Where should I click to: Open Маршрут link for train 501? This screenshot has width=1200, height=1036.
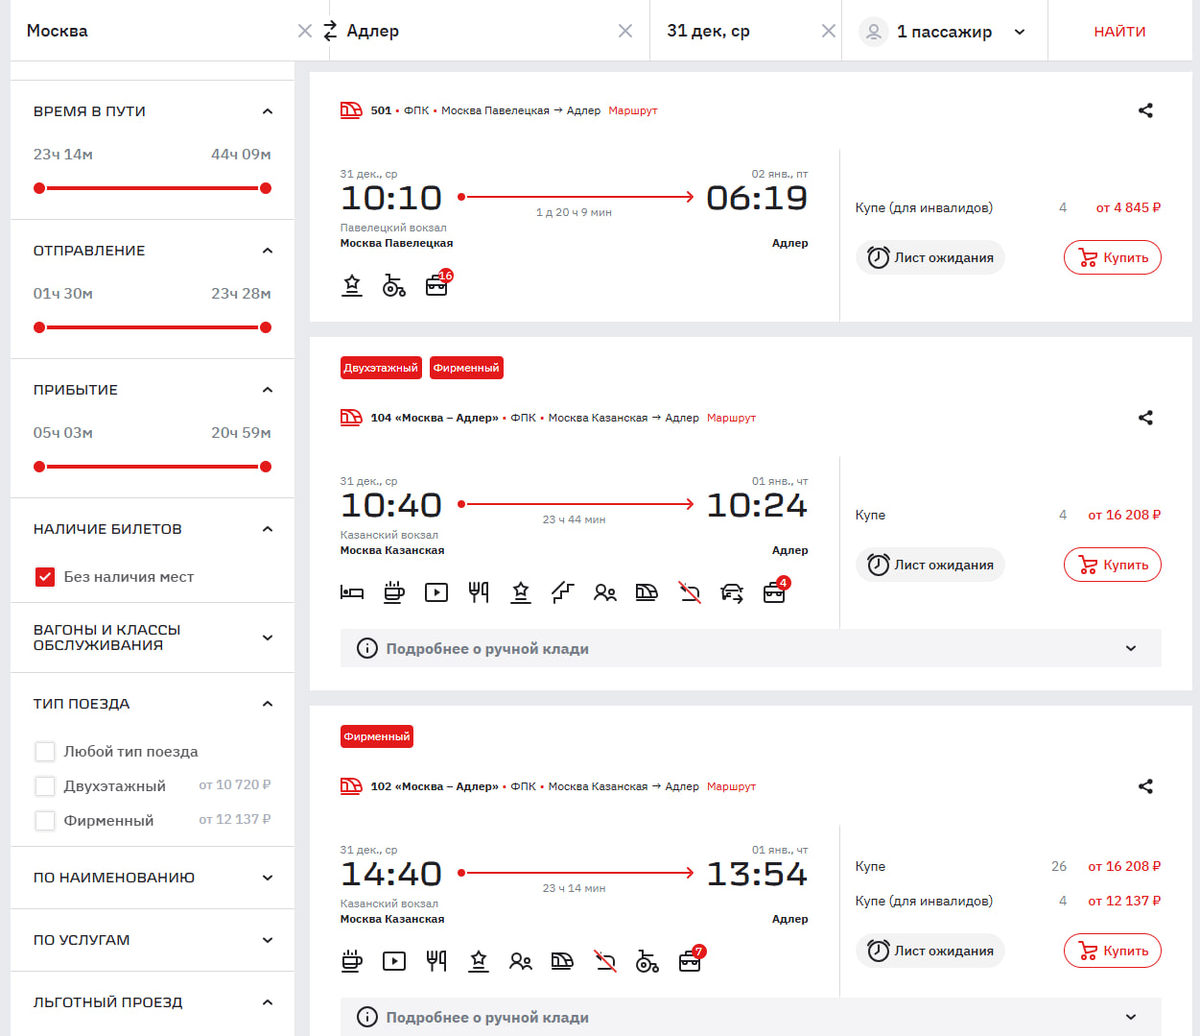[x=633, y=111]
